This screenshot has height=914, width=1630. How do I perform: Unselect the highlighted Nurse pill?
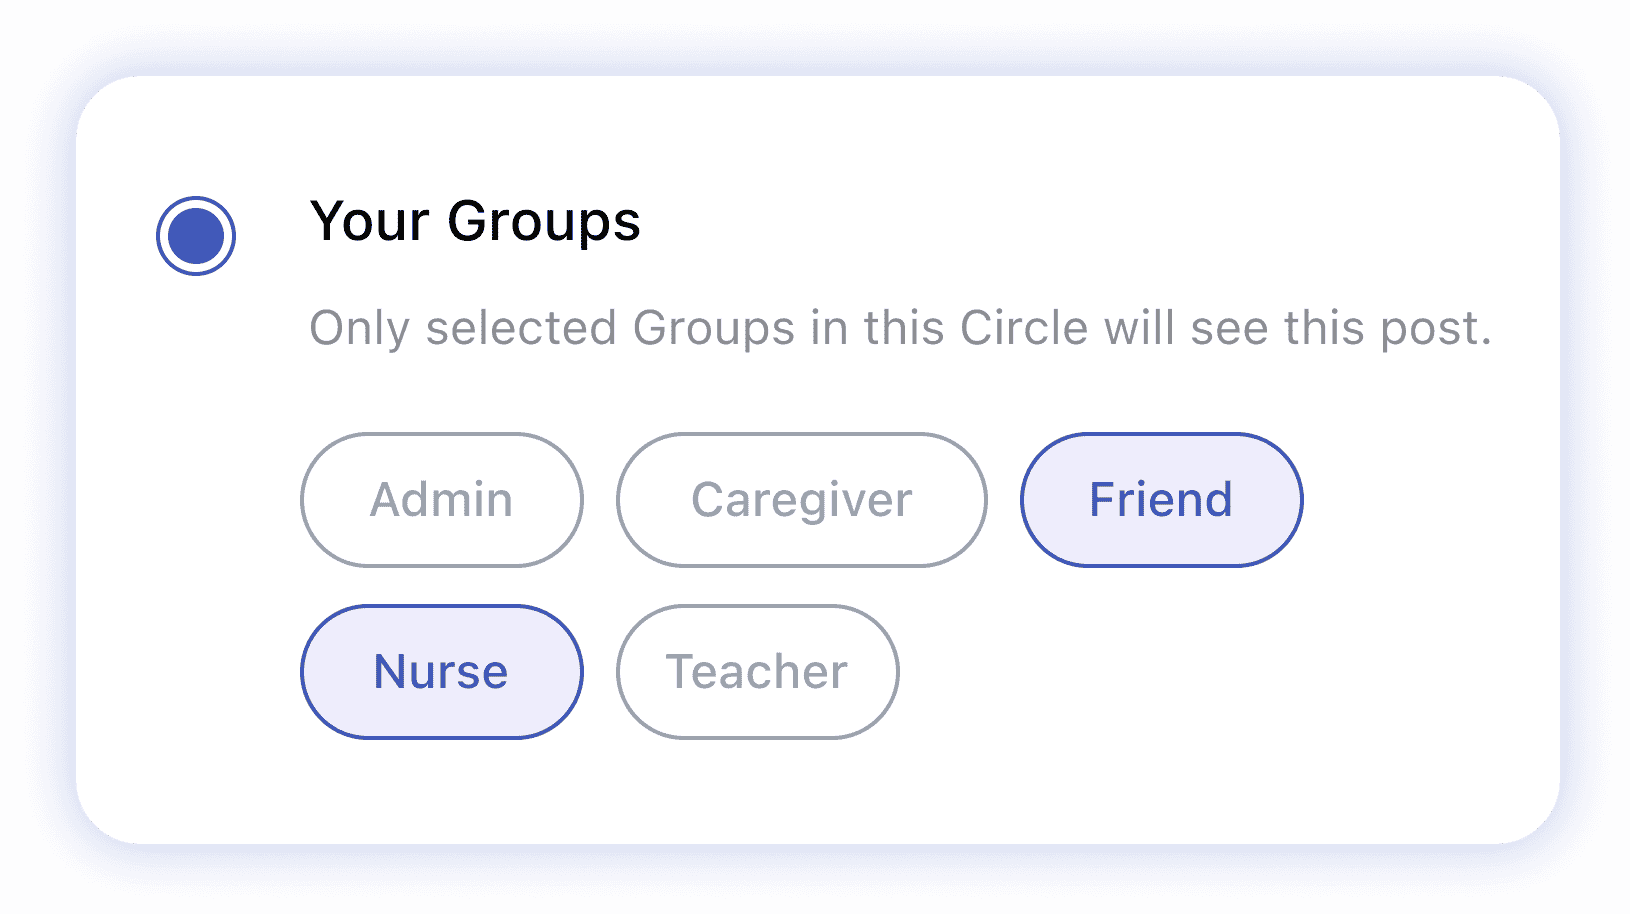pyautogui.click(x=441, y=672)
